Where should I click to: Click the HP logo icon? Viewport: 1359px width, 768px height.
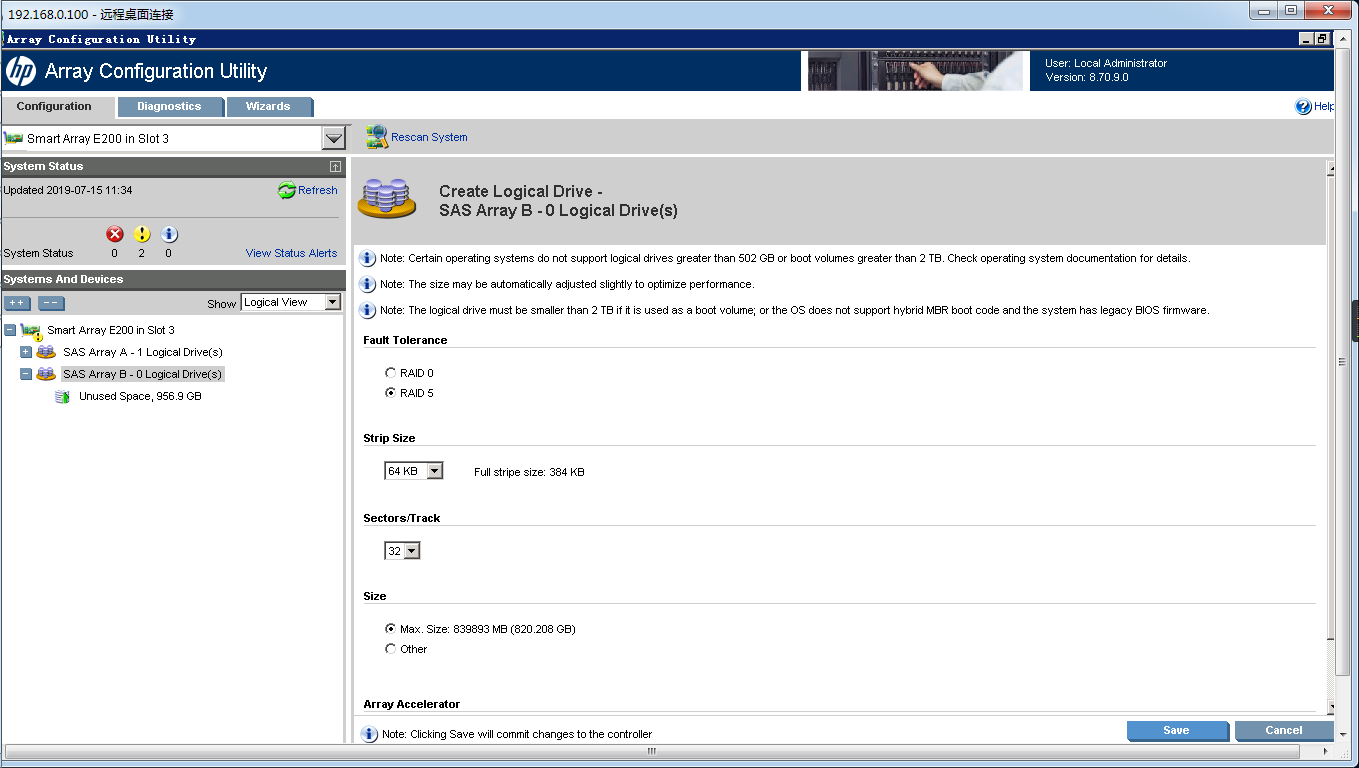(21, 71)
